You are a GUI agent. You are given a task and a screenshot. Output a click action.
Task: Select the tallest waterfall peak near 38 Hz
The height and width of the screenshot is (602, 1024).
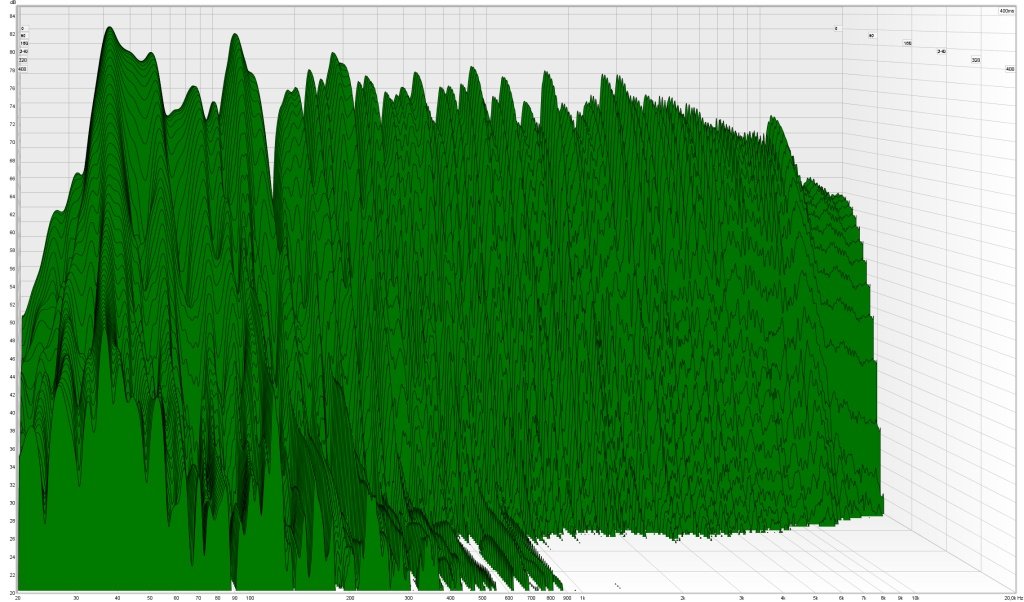coord(108,29)
